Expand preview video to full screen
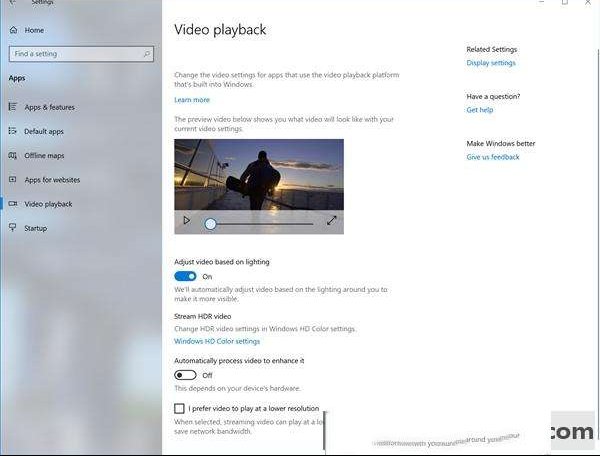This screenshot has width=600, height=456. pos(332,221)
